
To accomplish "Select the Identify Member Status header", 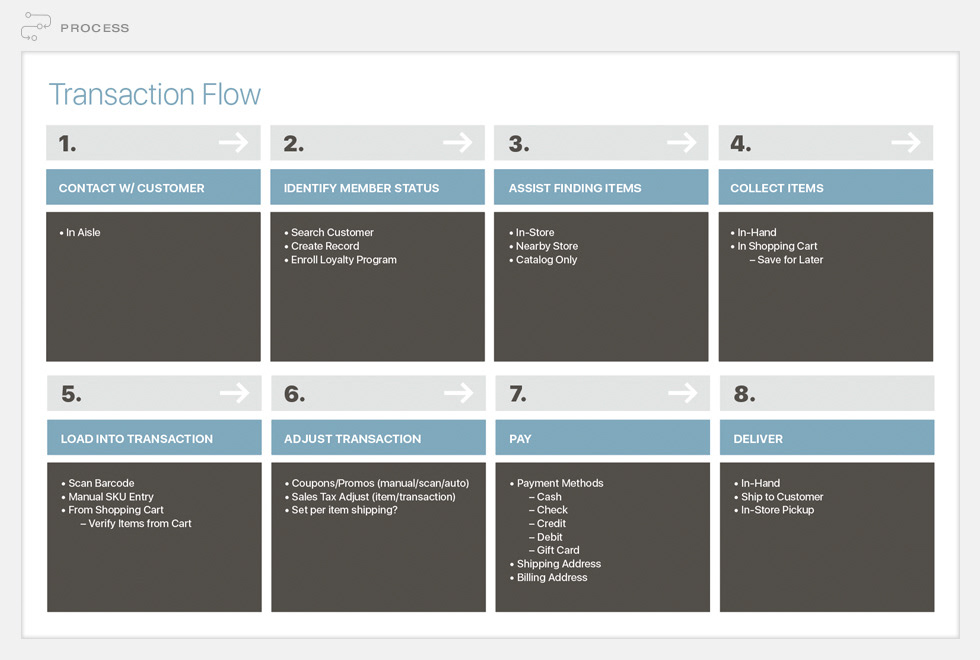I will [378, 187].
